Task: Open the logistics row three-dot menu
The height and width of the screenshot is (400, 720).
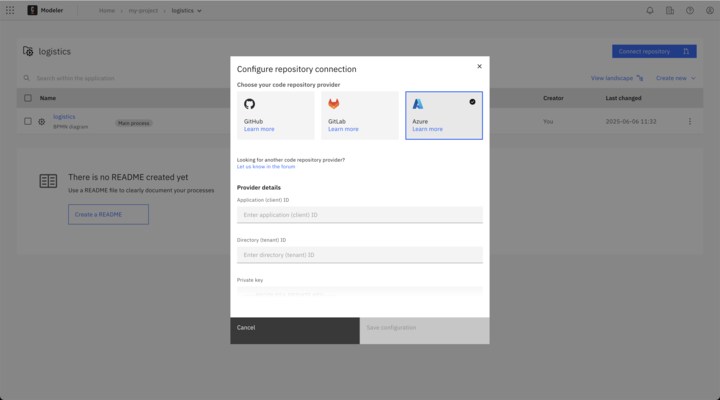Action: 690,121
